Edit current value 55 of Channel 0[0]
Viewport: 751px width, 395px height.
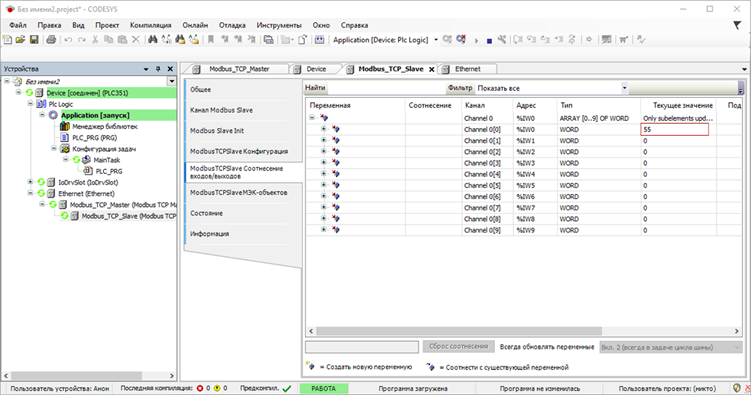click(x=674, y=129)
